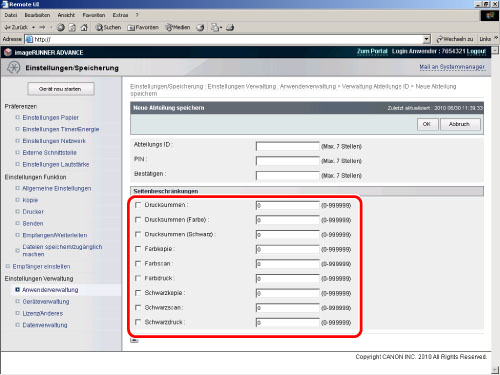Enable the Drucksummen (Farbe) checkbox

click(138, 220)
